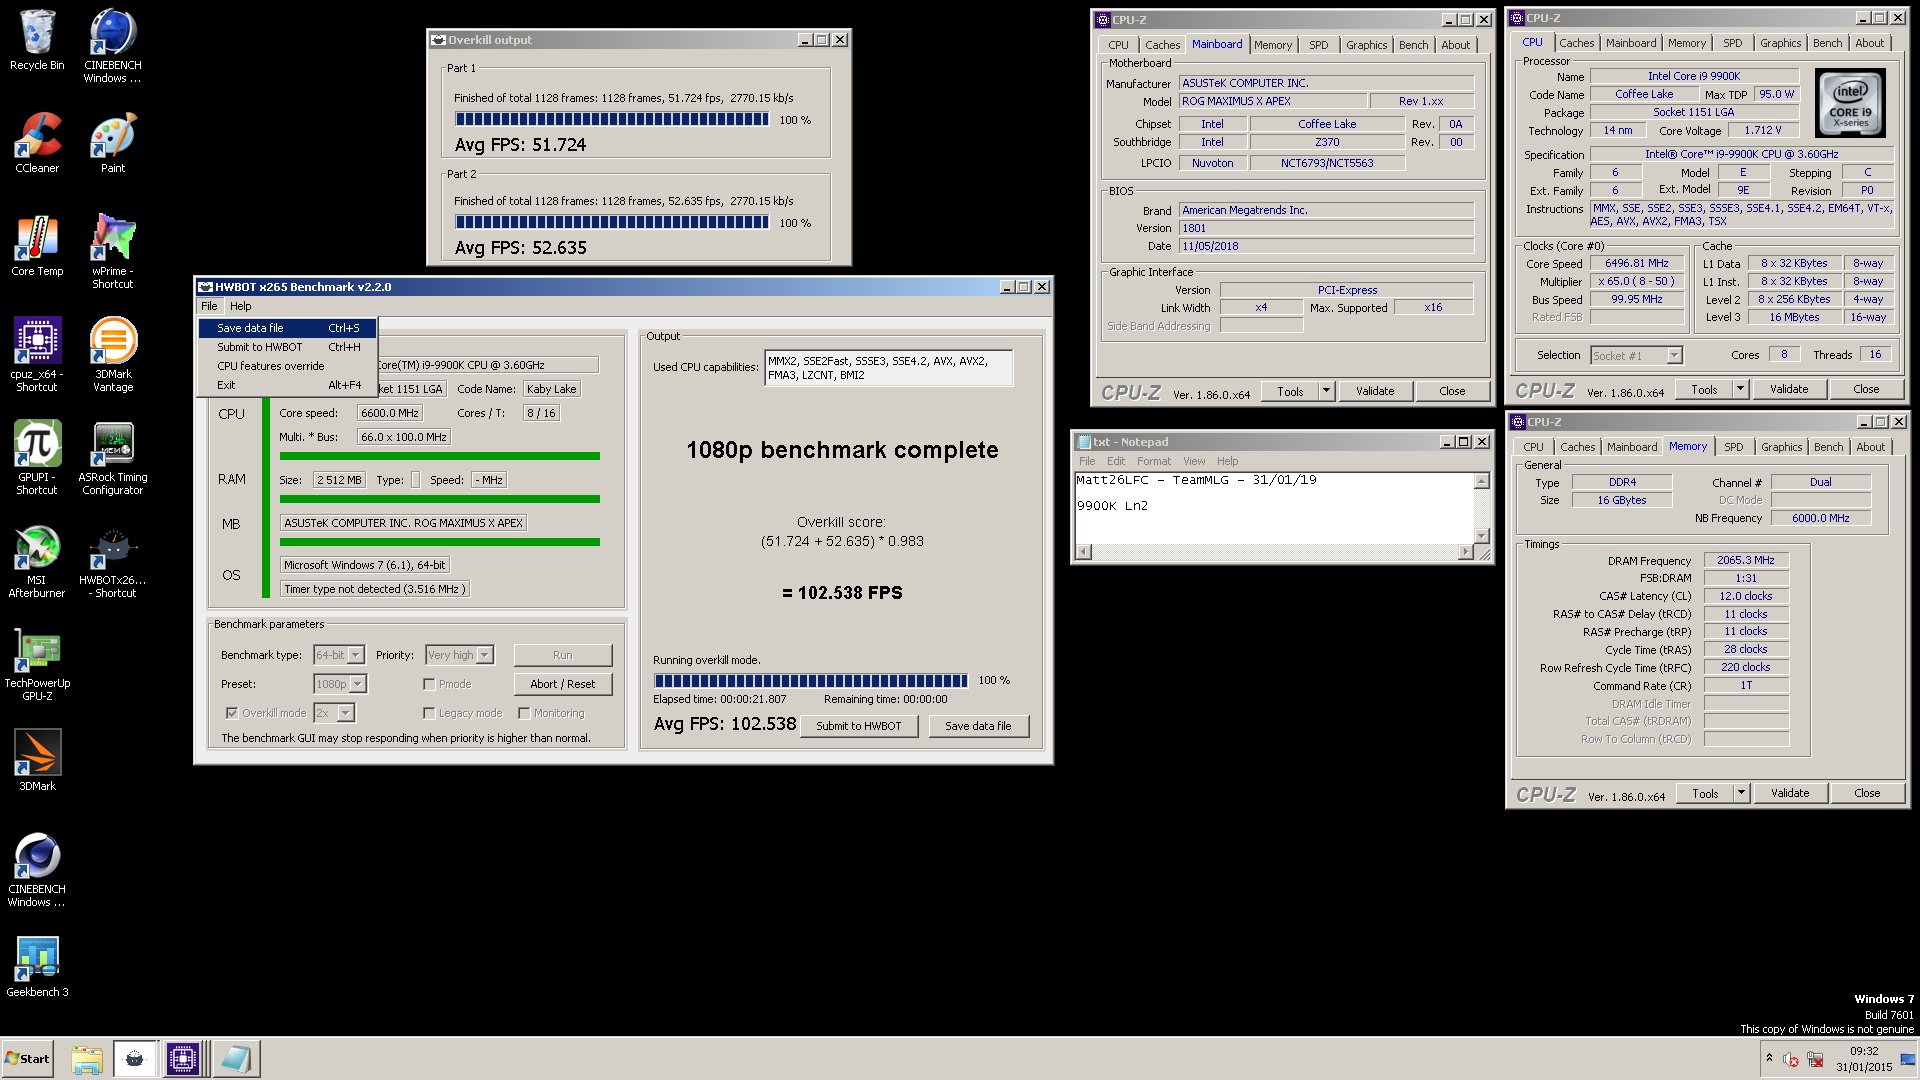The width and height of the screenshot is (1920, 1080).
Task: Open the Recycle Bin desktop icon
Action: pyautogui.click(x=37, y=40)
